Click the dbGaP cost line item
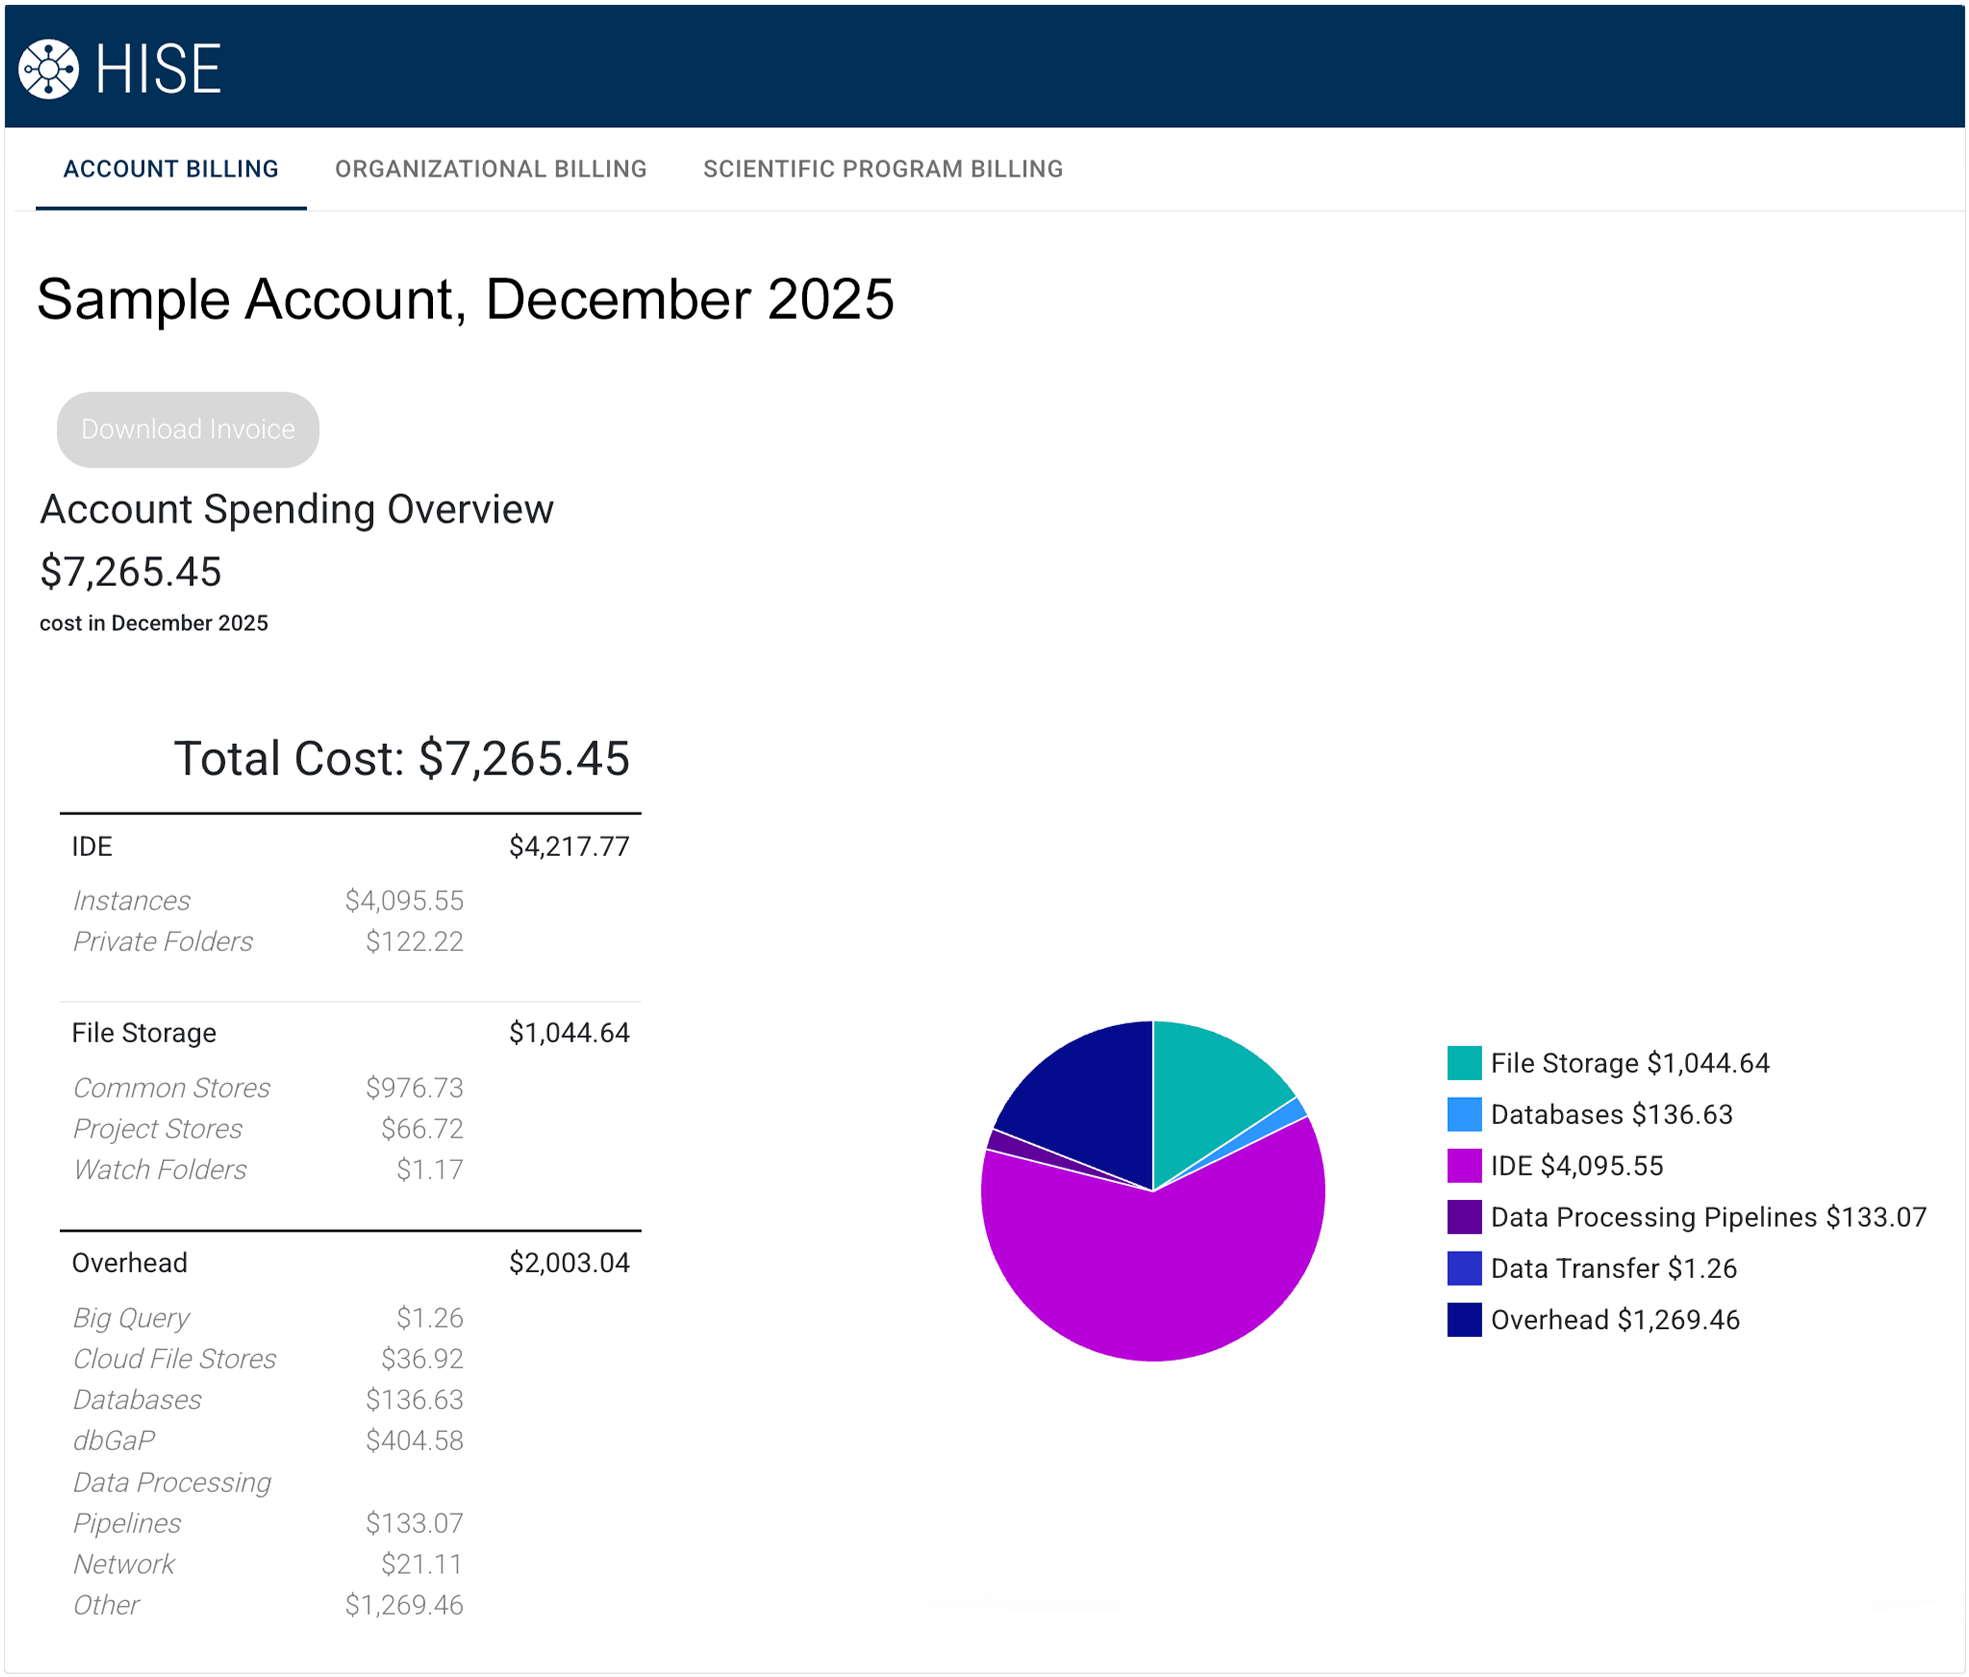The image size is (1969, 1677). [x=114, y=1440]
